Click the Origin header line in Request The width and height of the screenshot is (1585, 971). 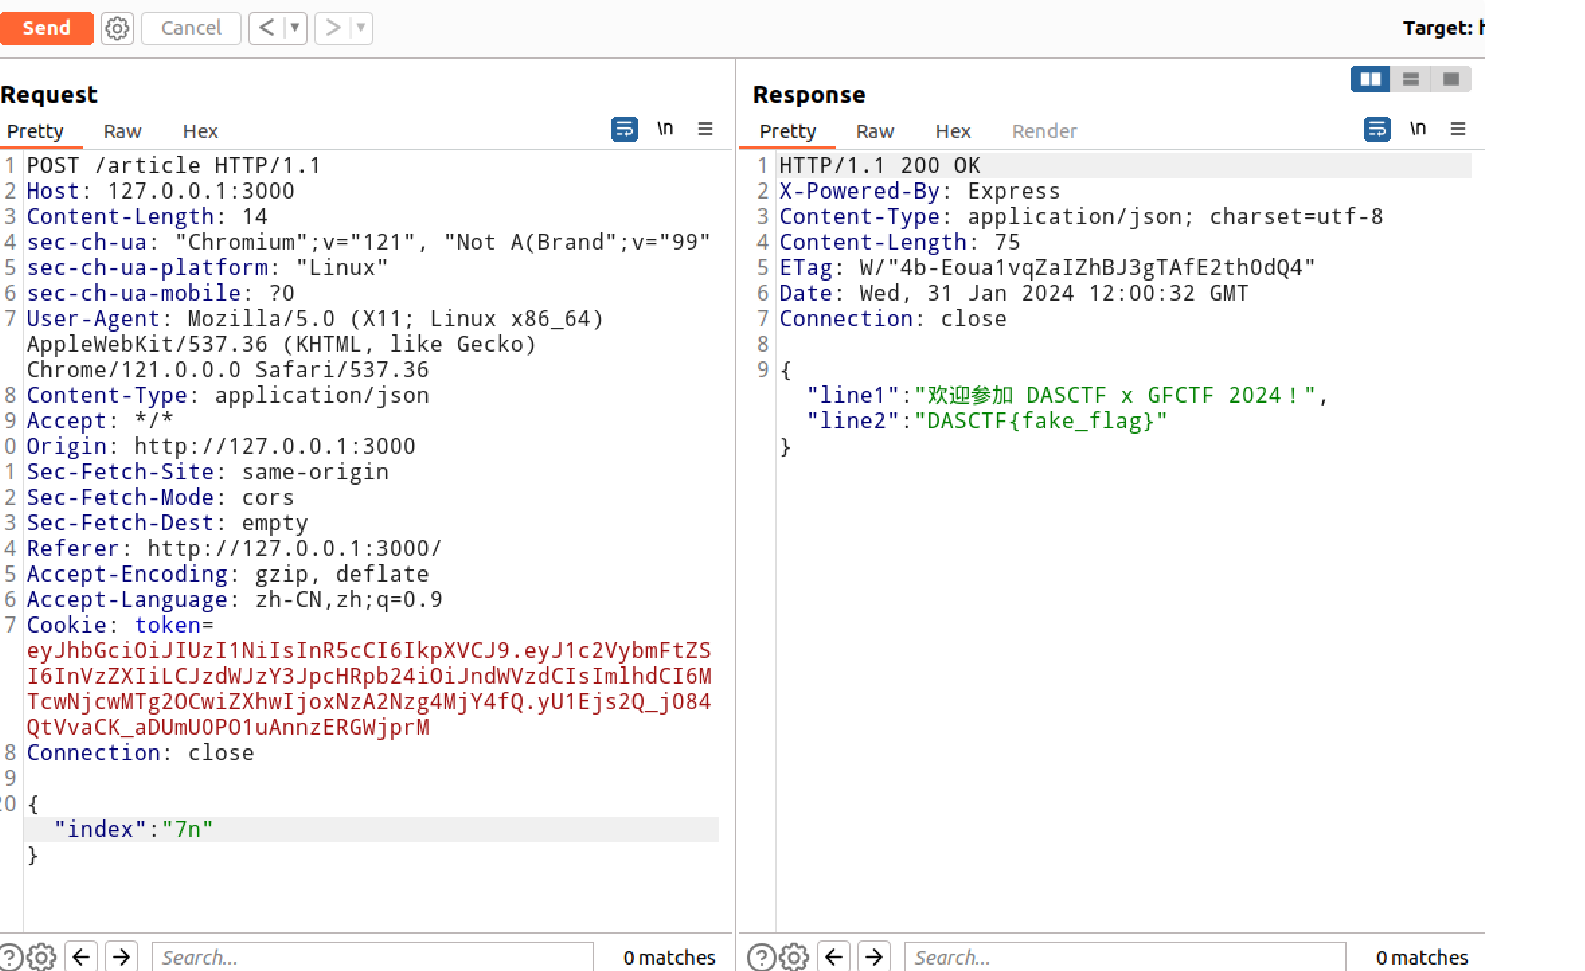coord(221,446)
